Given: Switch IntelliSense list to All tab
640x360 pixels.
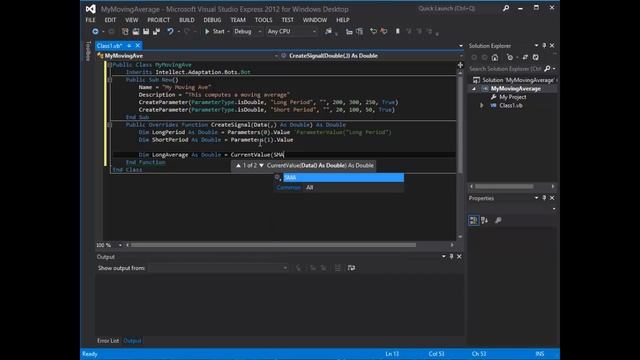Looking at the screenshot, I should pyautogui.click(x=309, y=188).
